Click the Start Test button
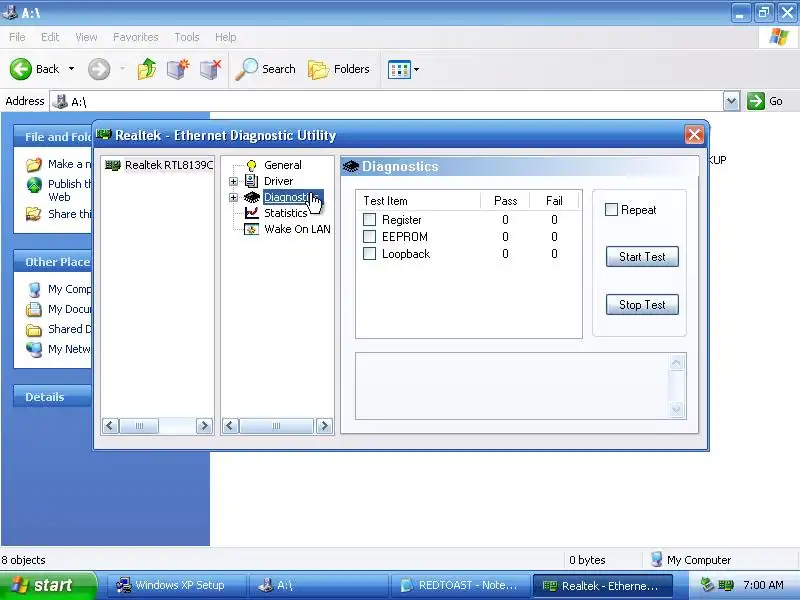800x600 pixels. [x=642, y=257]
